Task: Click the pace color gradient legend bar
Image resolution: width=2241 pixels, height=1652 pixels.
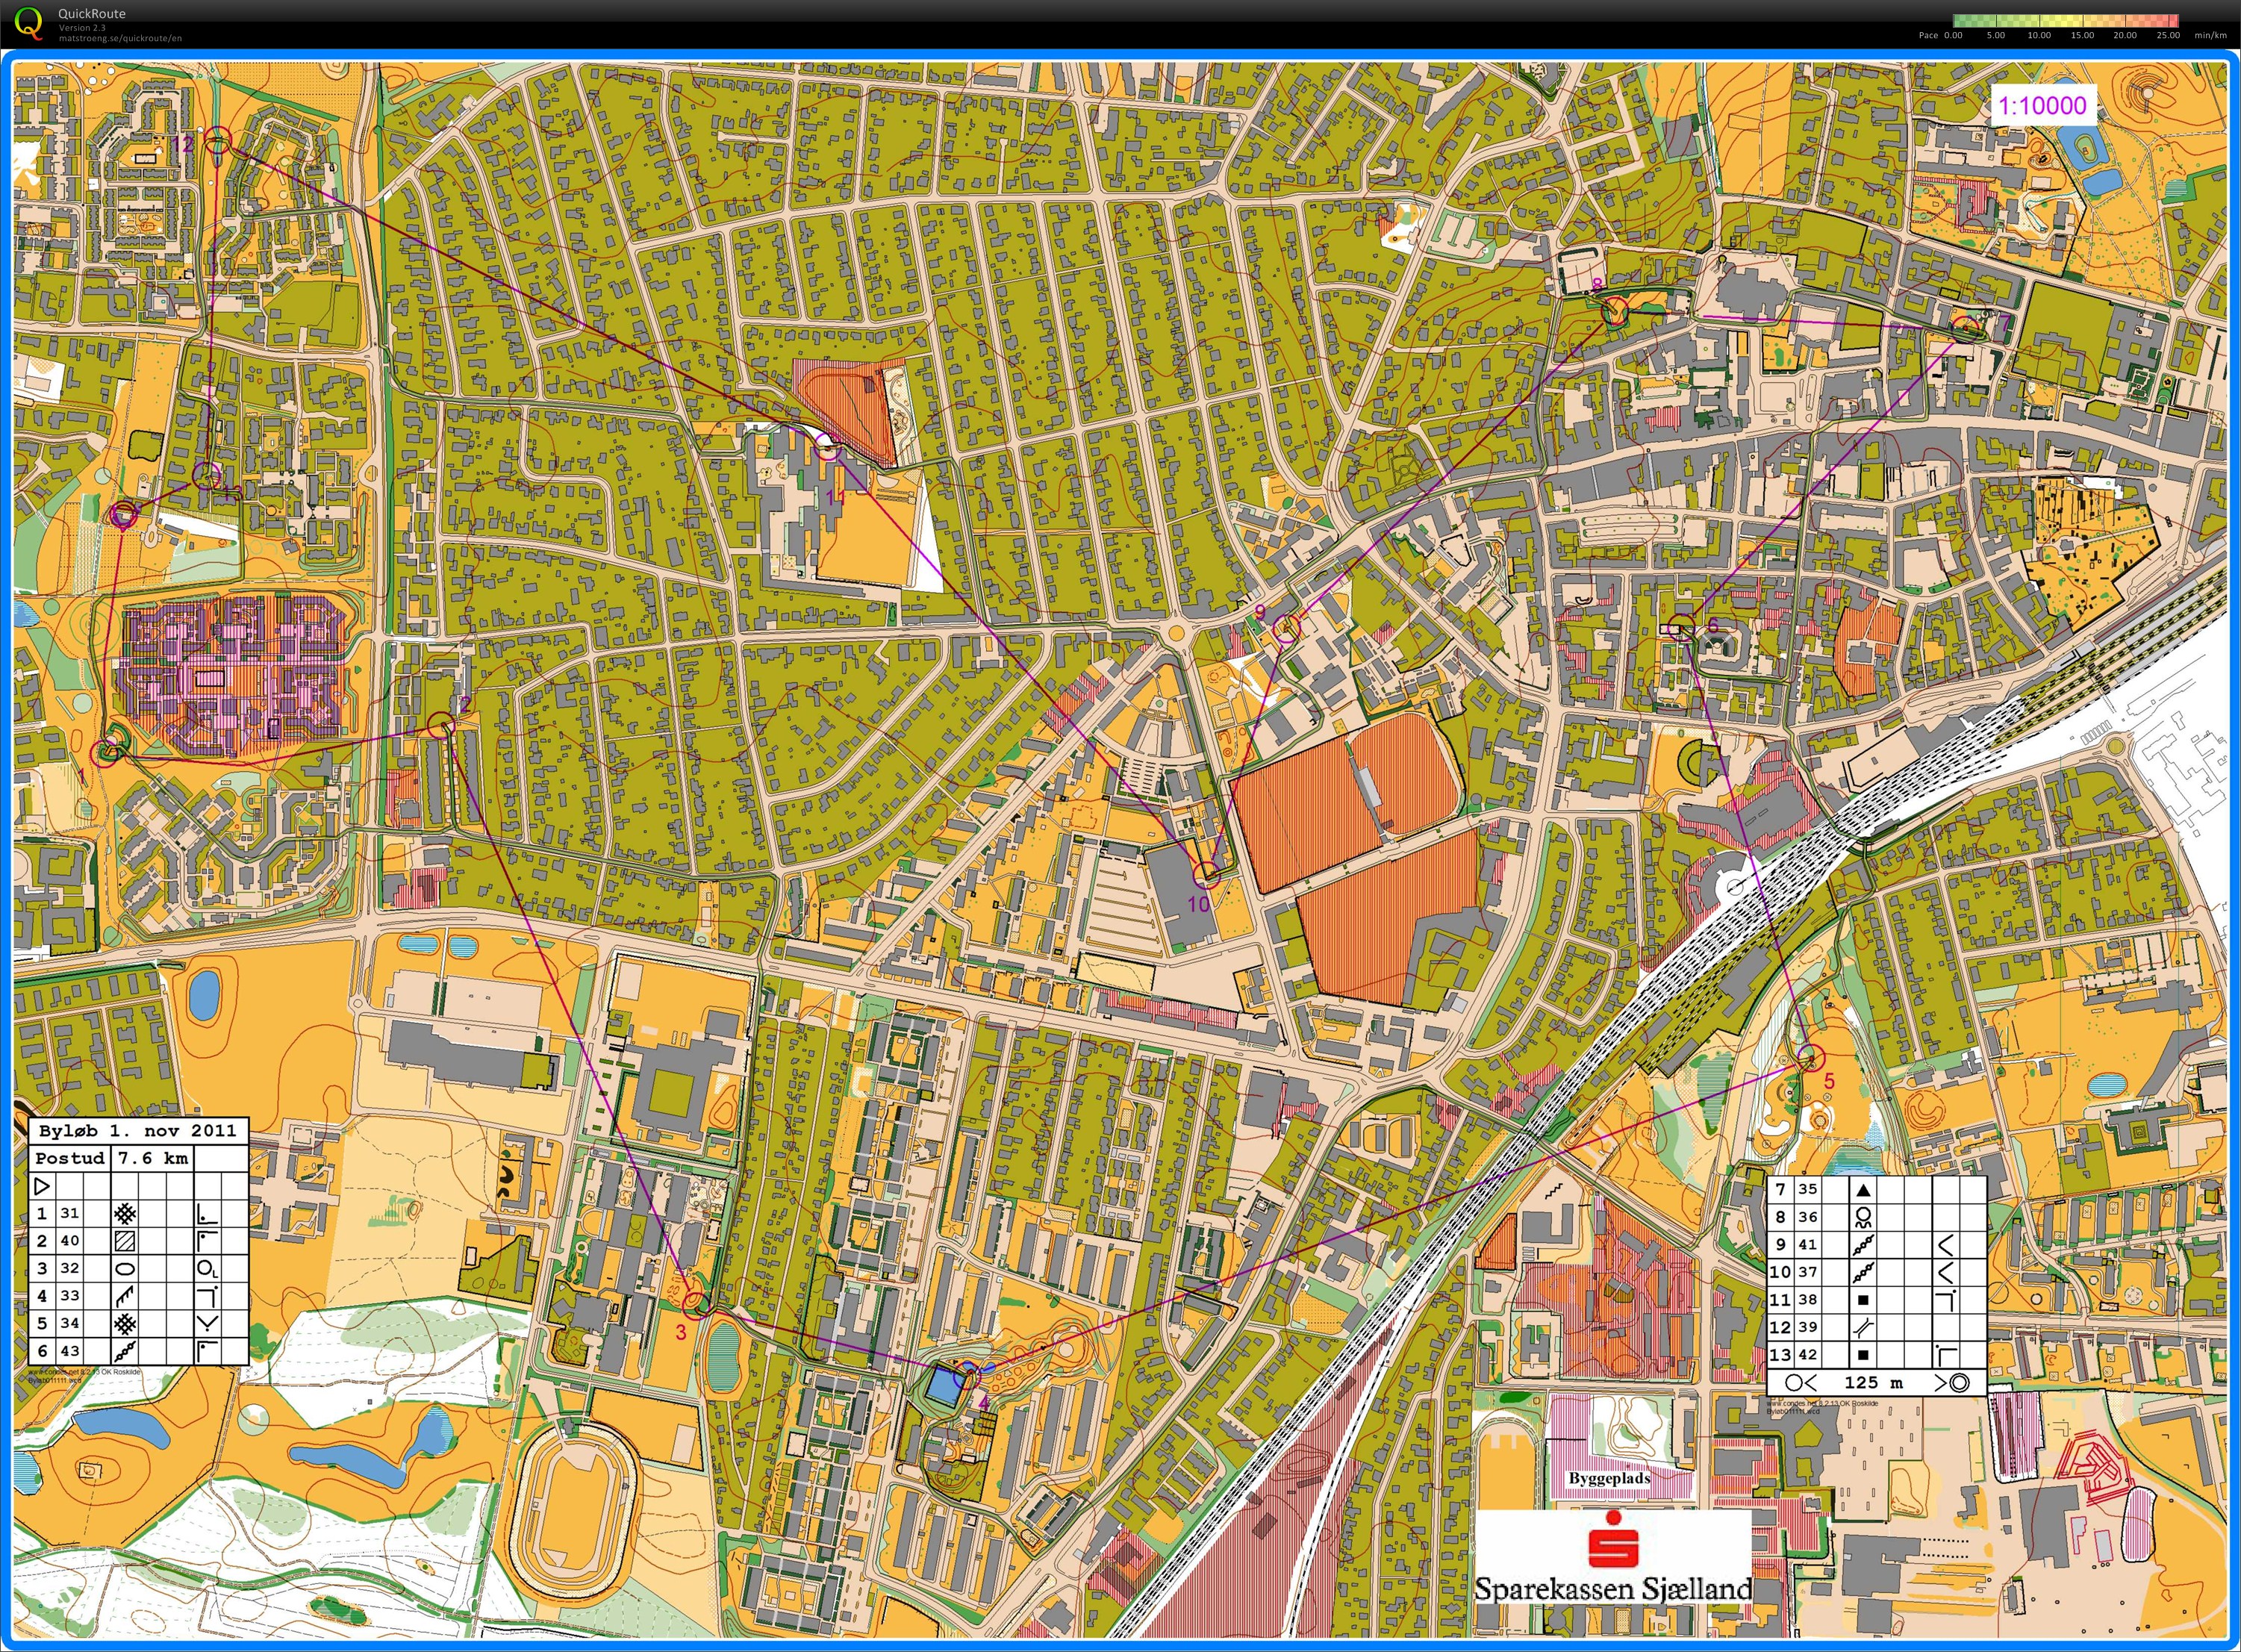Action: pos(2065,20)
